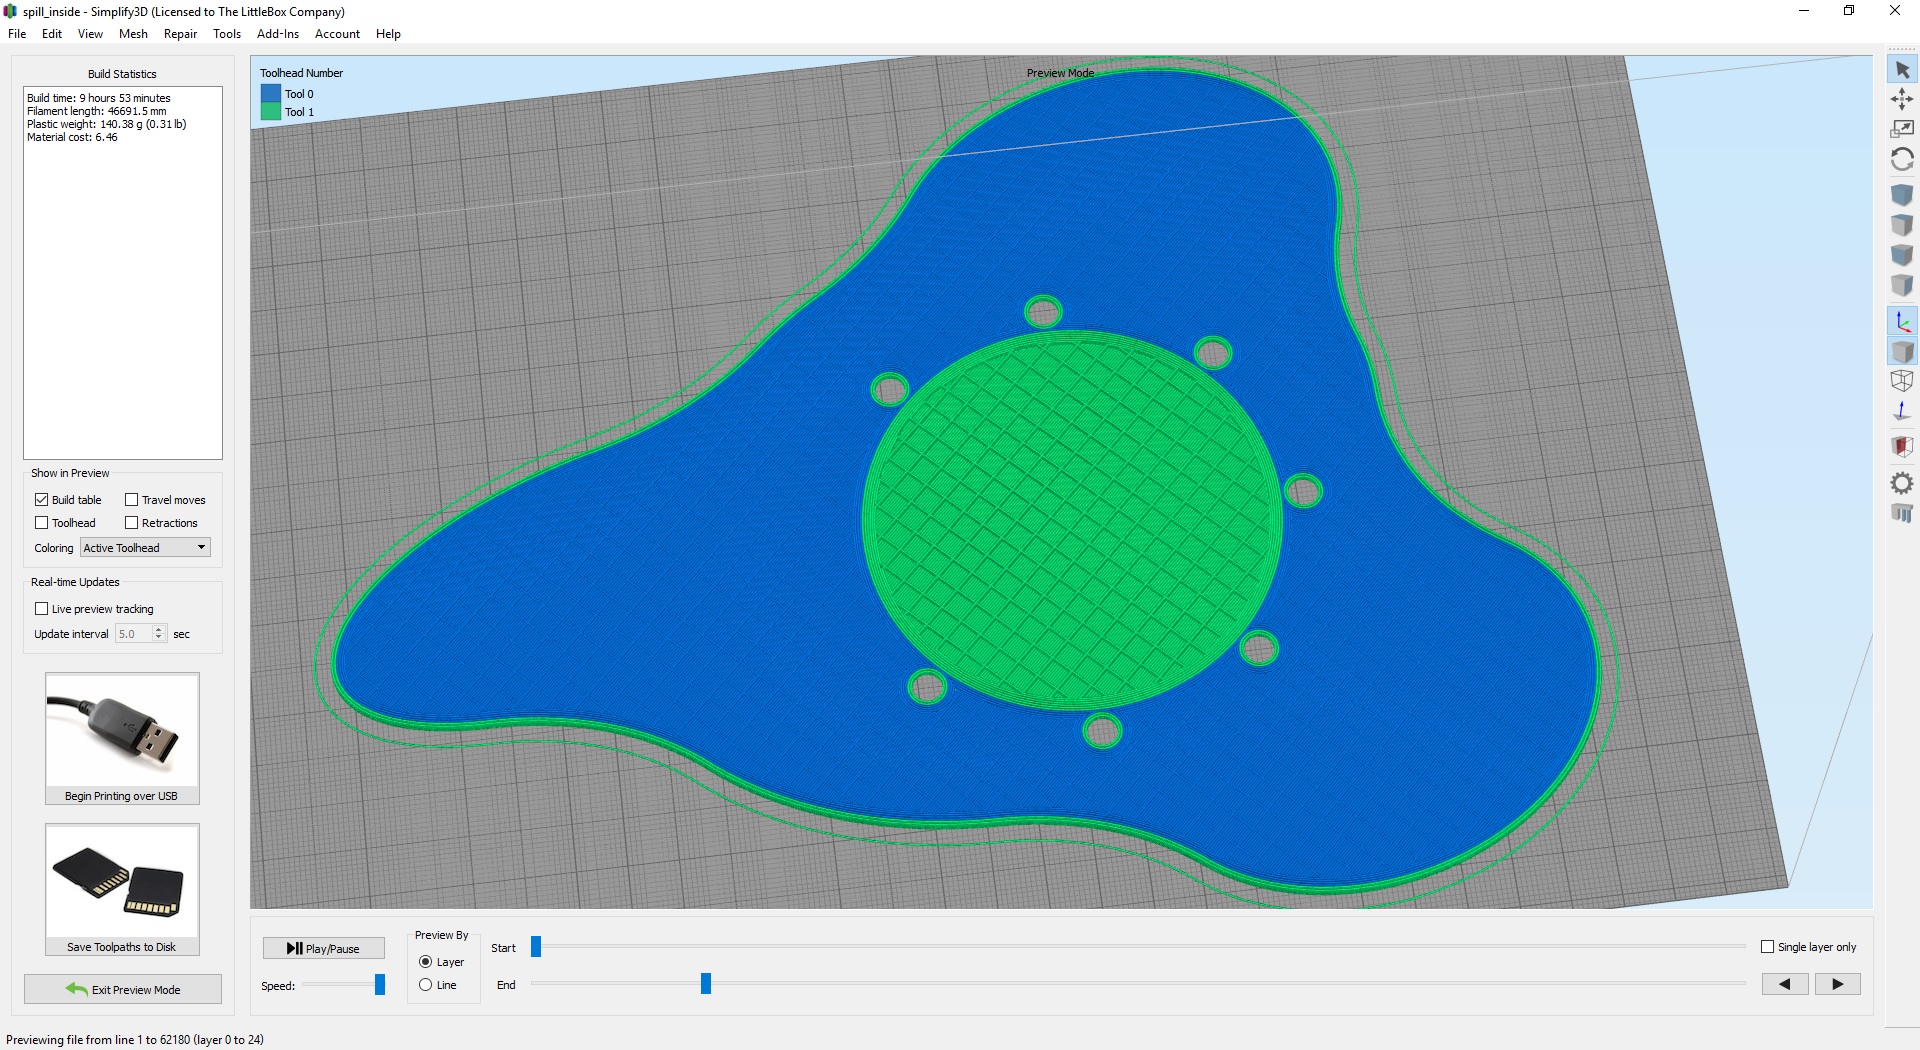Click the SD cards picture
The height and width of the screenshot is (1050, 1920).
(x=122, y=881)
